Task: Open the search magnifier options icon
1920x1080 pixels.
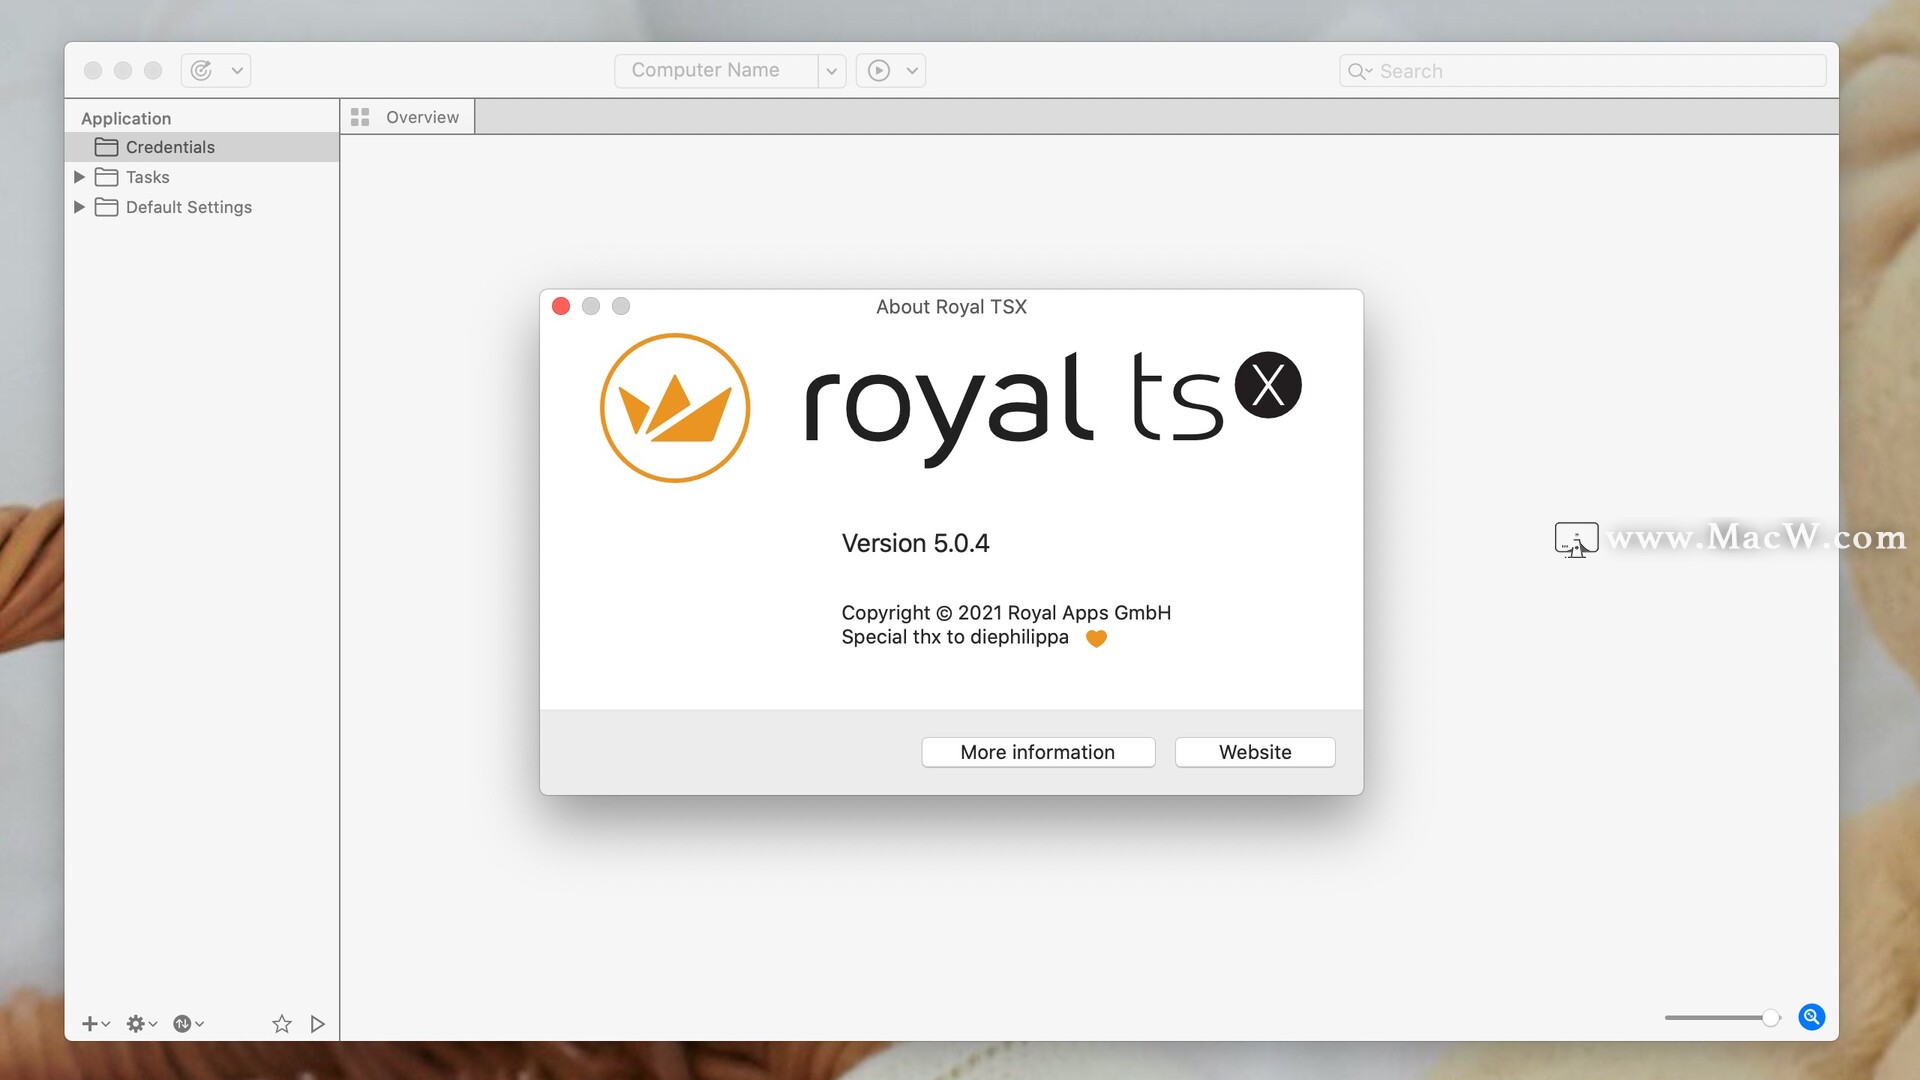Action: tap(1359, 71)
